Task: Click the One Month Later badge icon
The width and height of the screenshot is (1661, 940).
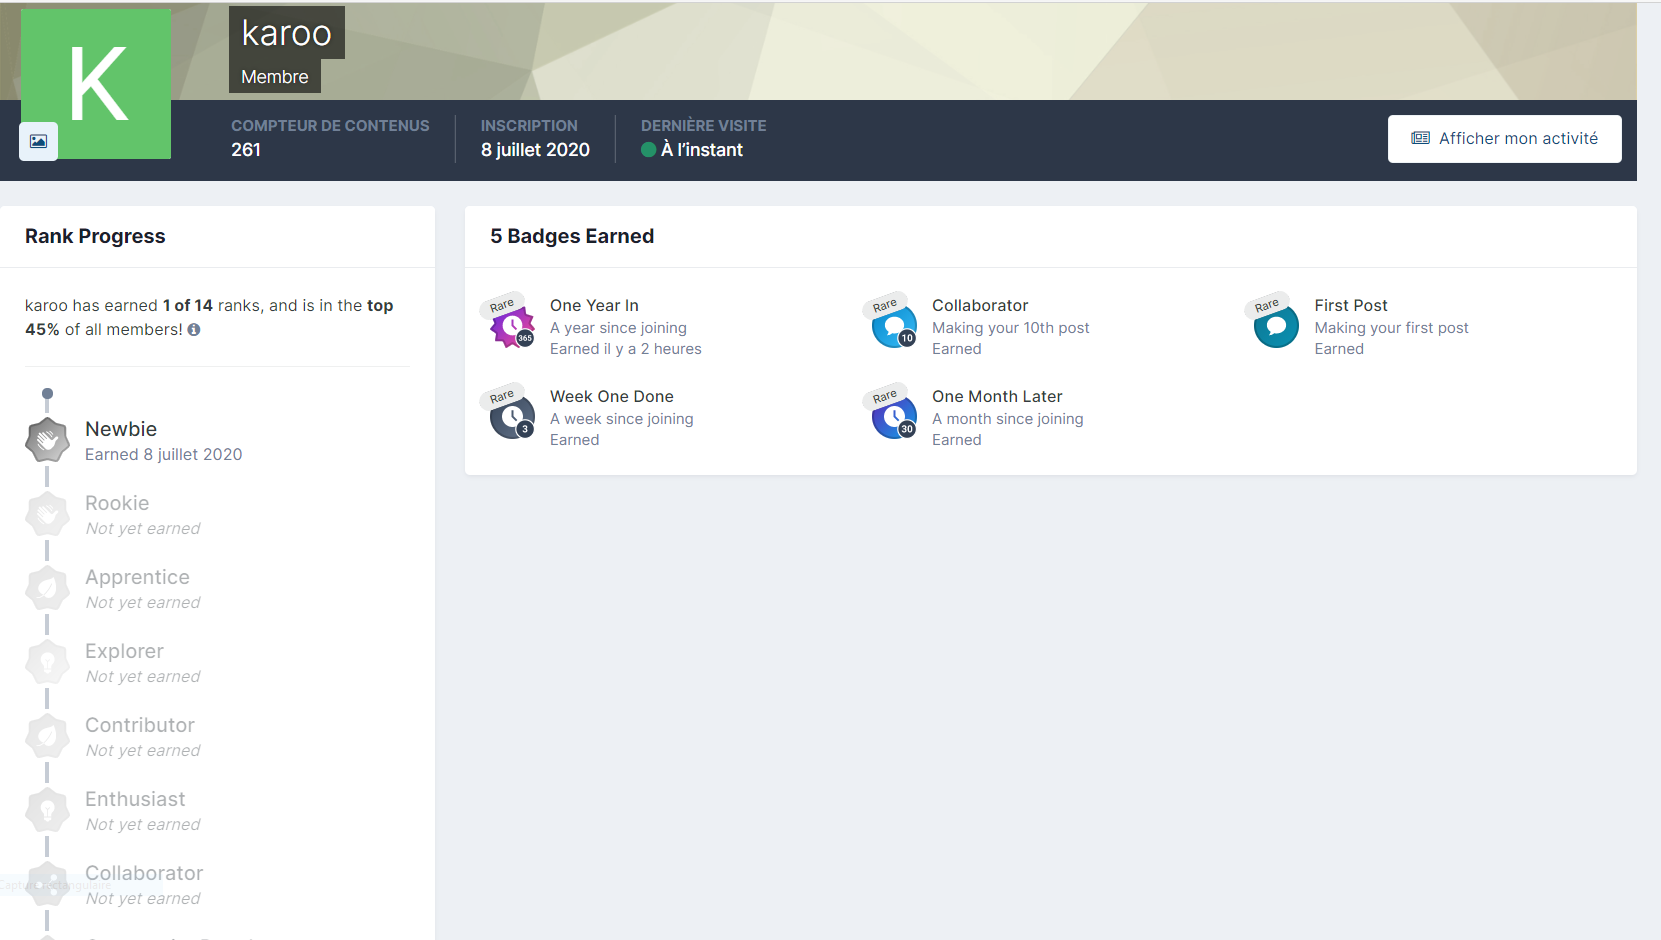Action: click(894, 417)
